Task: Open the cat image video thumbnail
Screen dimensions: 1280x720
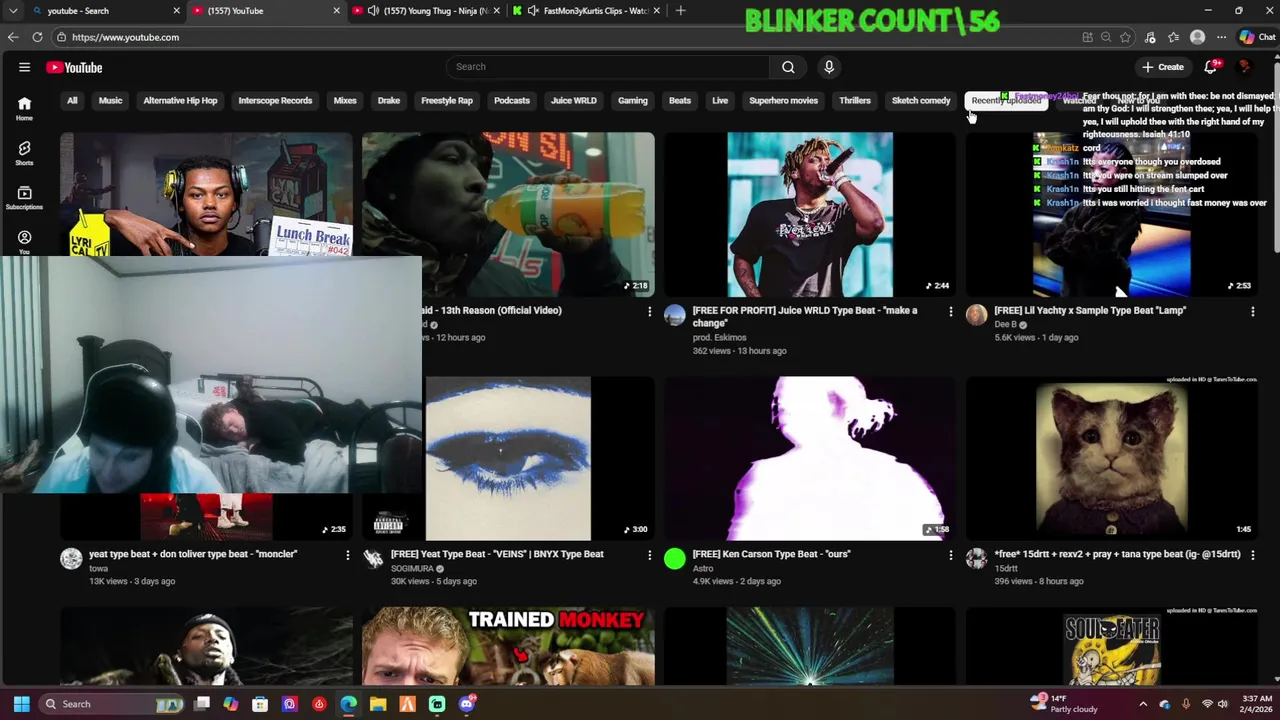Action: pyautogui.click(x=1111, y=459)
